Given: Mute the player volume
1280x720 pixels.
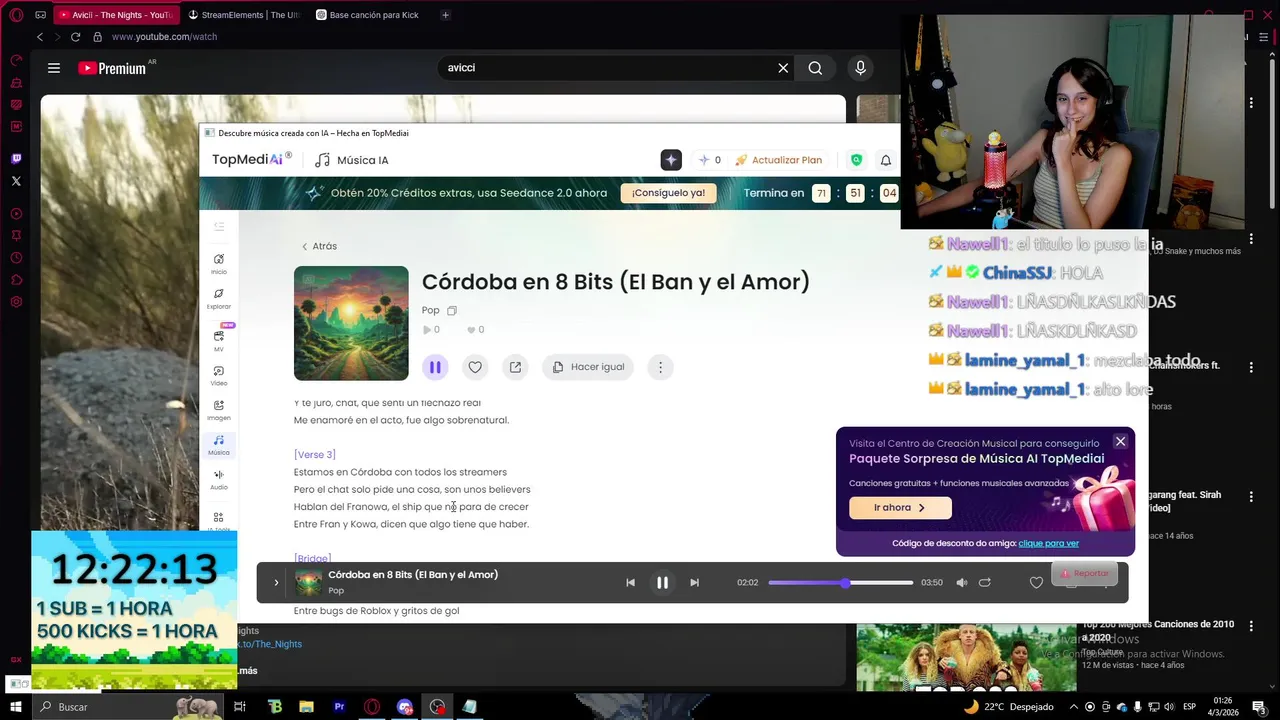Looking at the screenshot, I should point(962,582).
